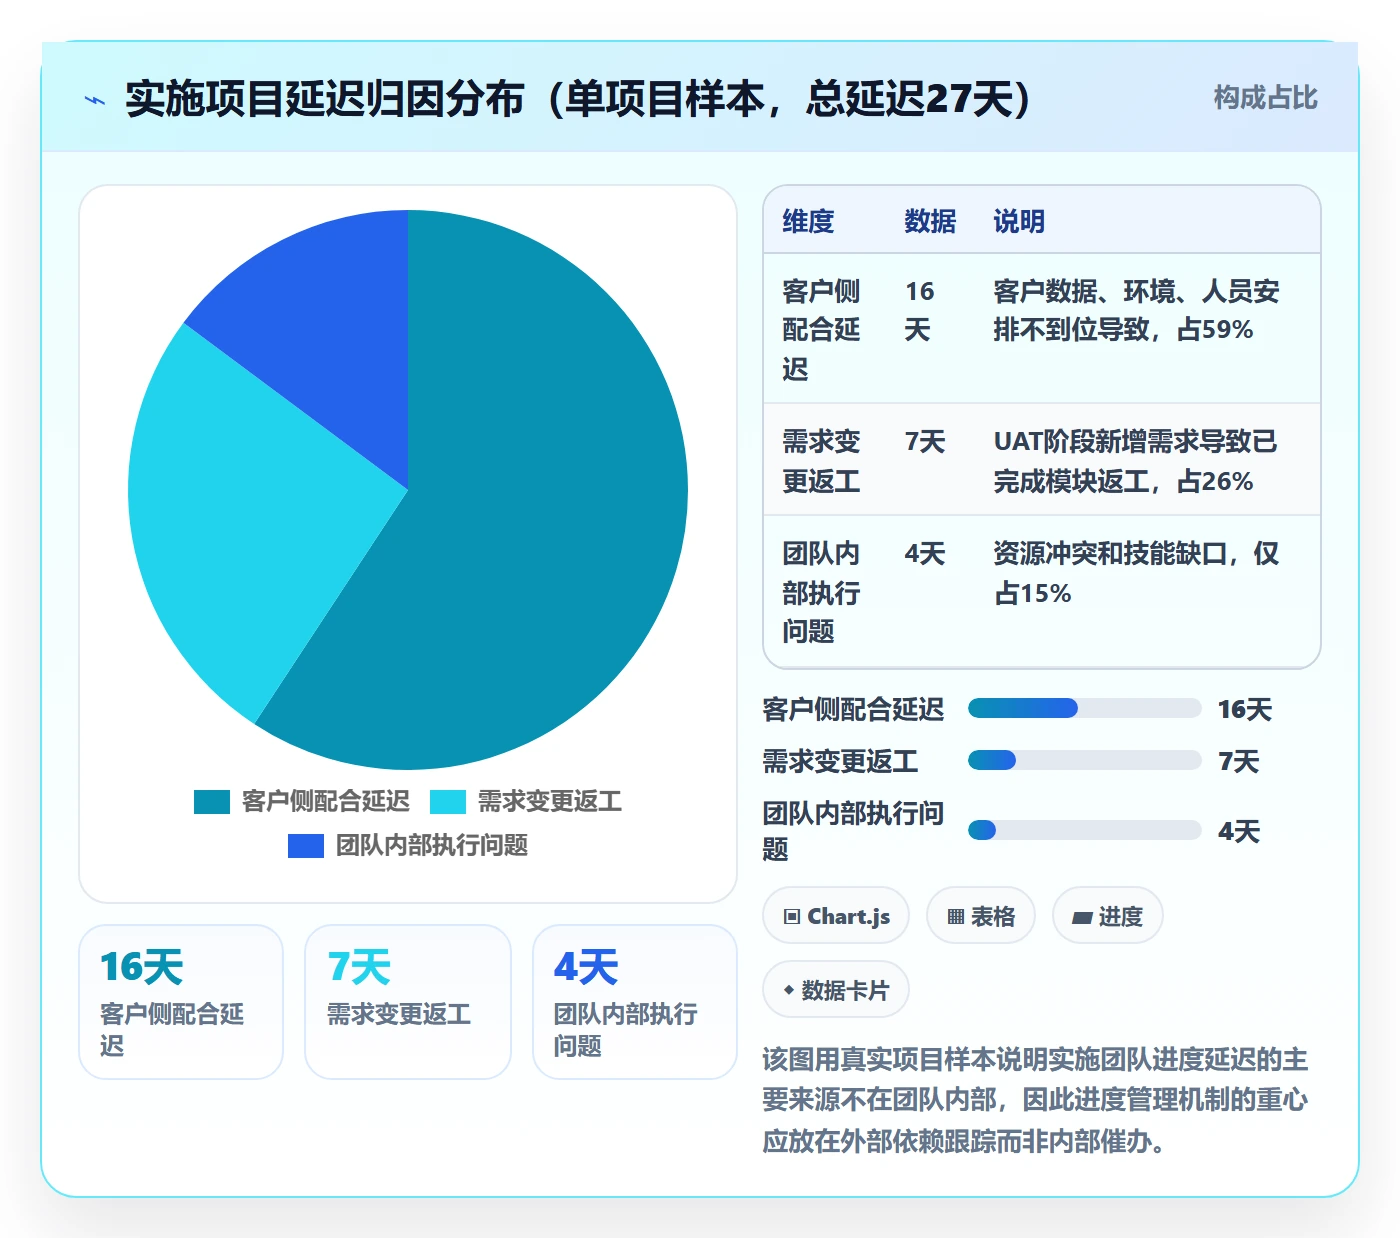Click the 7天 value beside progress bar
1400x1238 pixels.
point(1238,762)
